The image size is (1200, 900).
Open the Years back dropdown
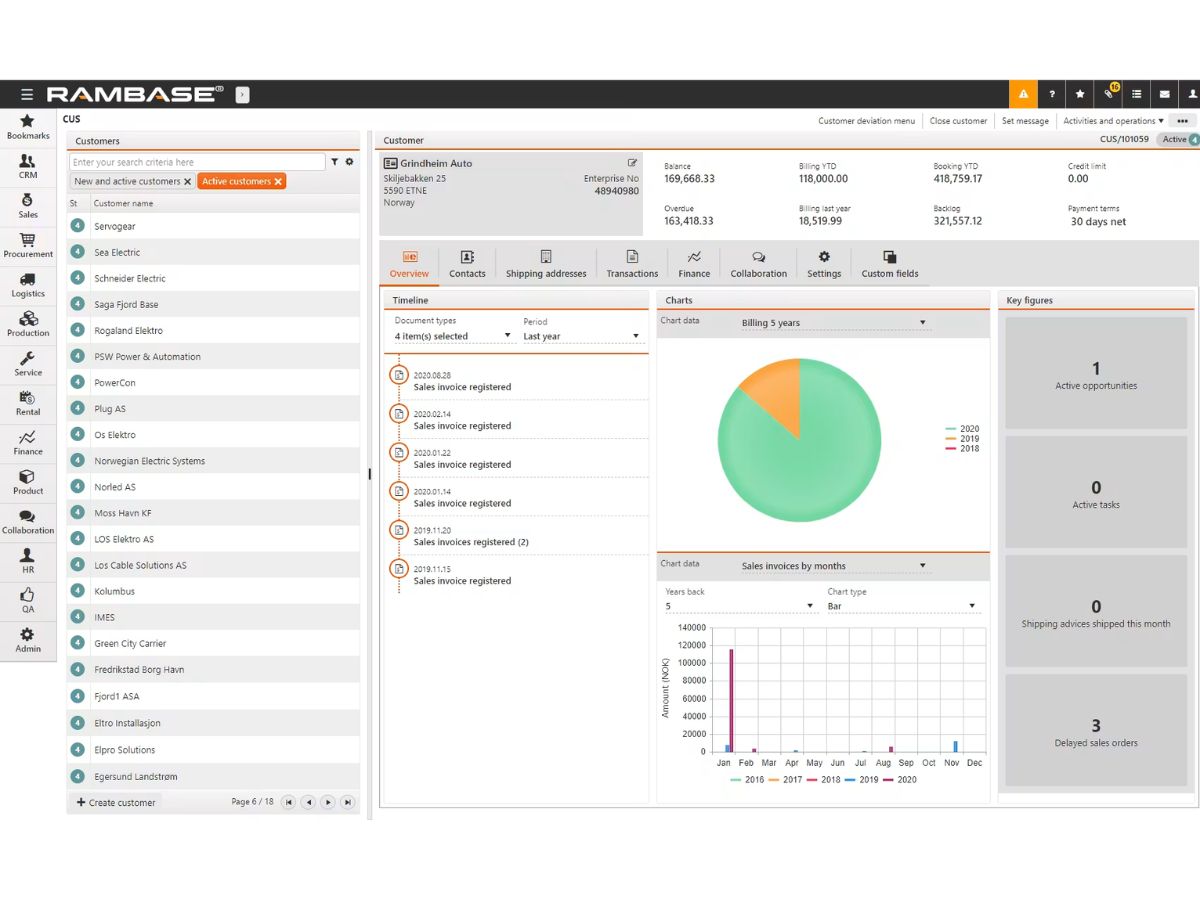[740, 606]
